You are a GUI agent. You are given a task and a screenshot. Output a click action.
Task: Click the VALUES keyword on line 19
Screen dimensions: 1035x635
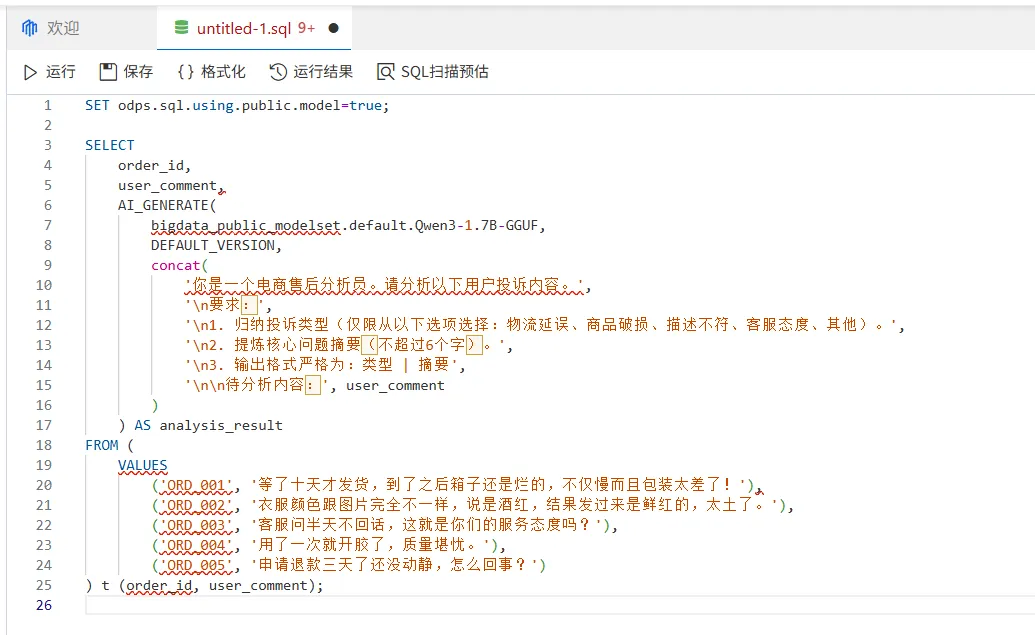click(x=143, y=465)
